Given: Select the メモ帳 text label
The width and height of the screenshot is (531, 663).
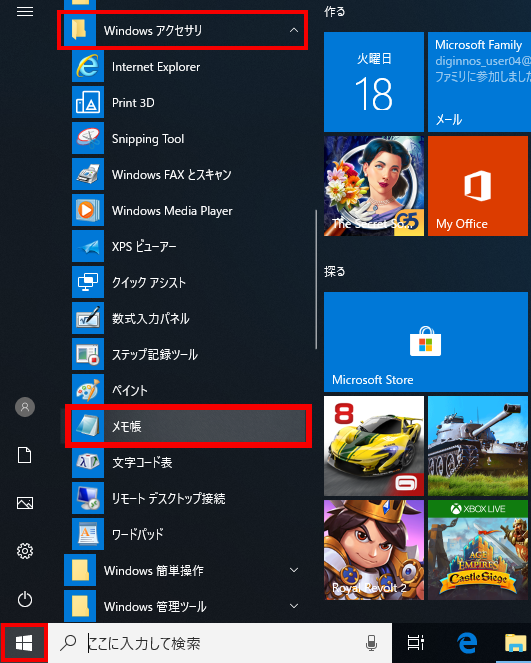Looking at the screenshot, I should coord(126,426).
